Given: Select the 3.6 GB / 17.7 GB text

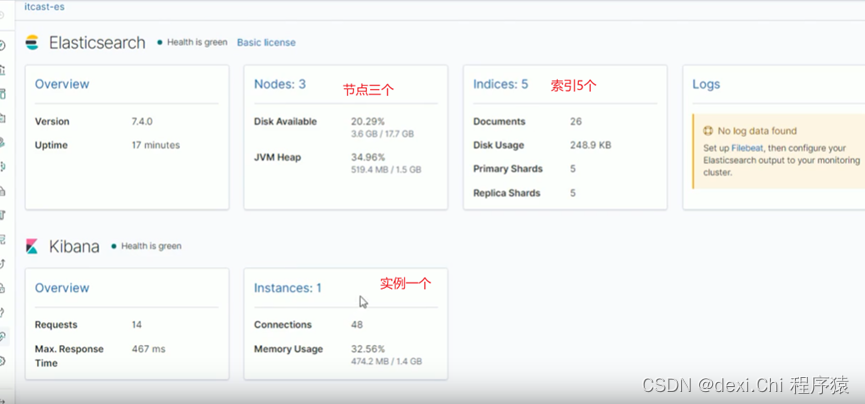Looking at the screenshot, I should pos(382,134).
